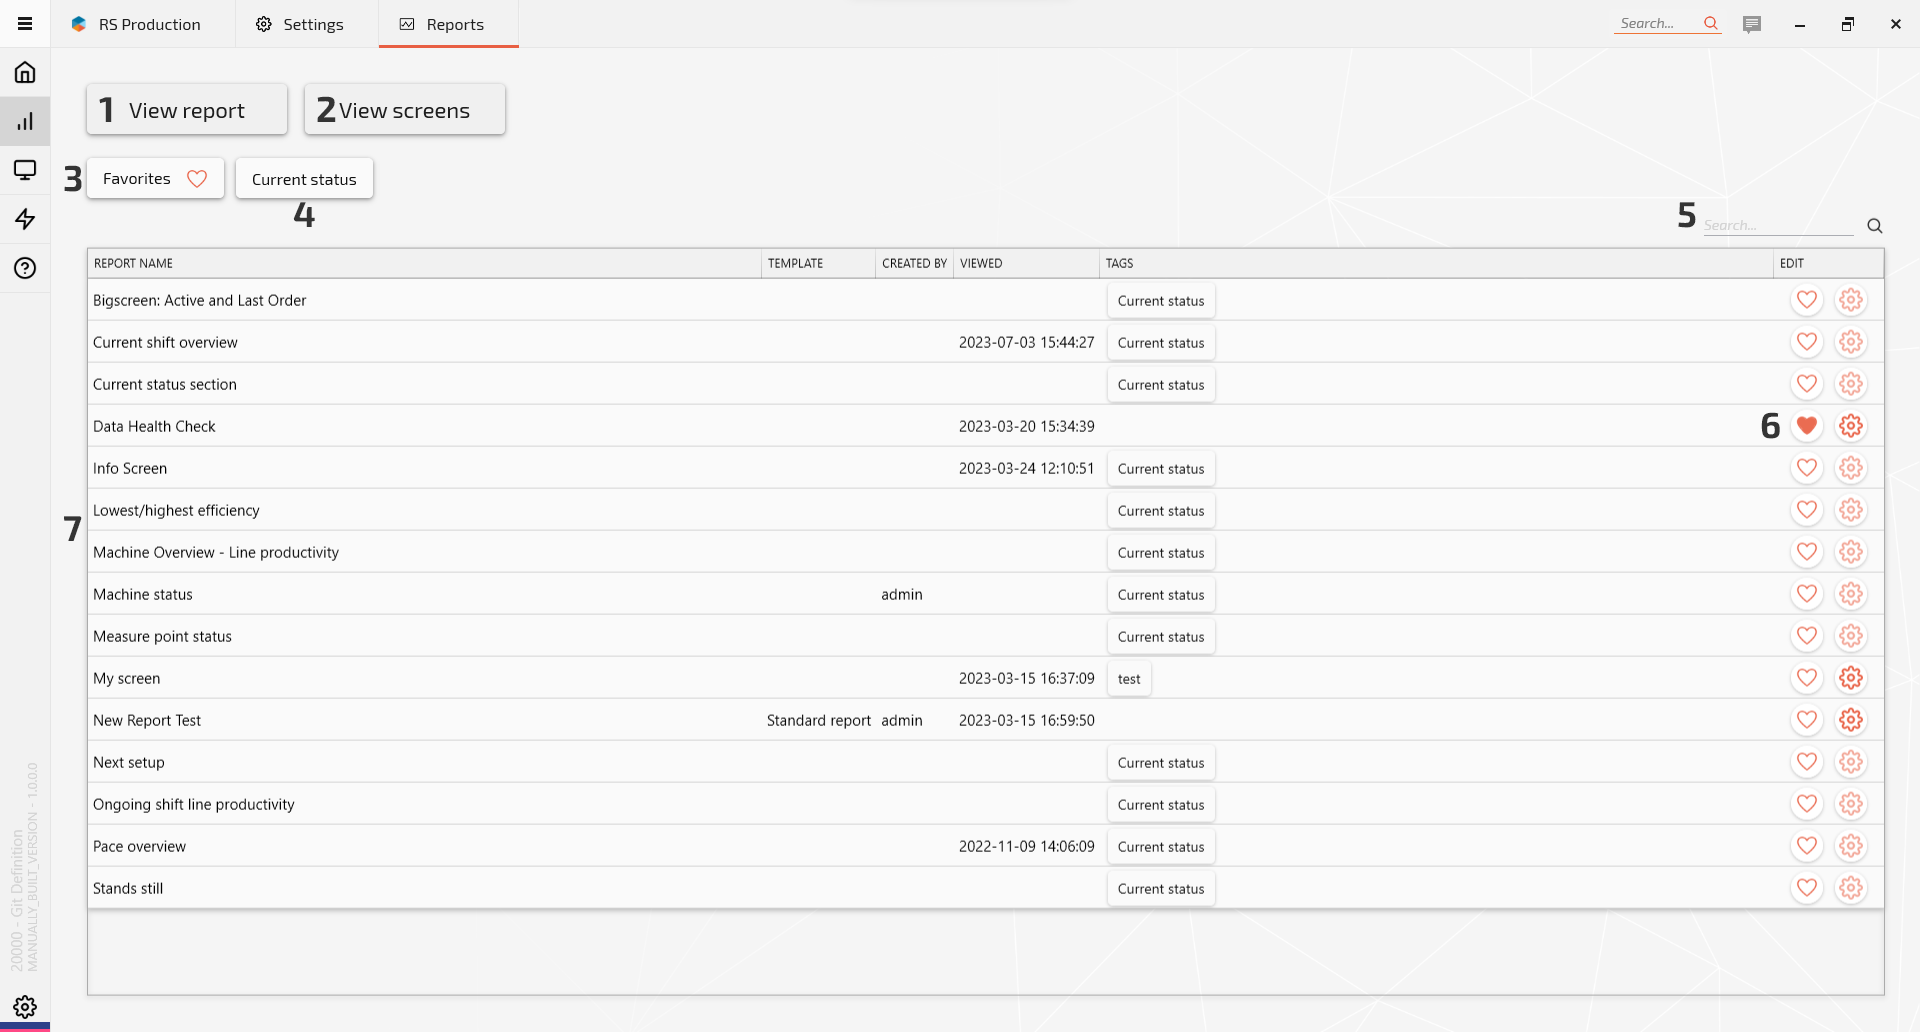
Task: Open the bar chart reports sidebar icon
Action: pos(25,121)
